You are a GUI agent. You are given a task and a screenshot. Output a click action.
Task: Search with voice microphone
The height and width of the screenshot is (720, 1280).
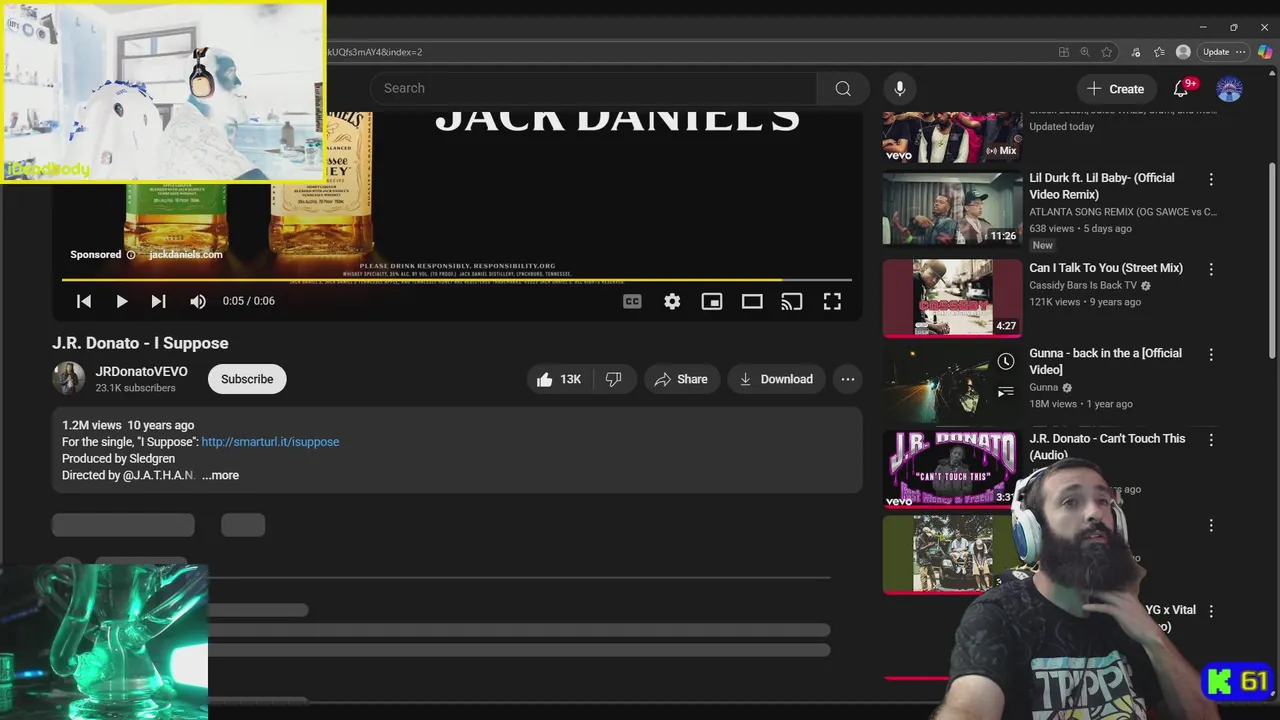900,88
